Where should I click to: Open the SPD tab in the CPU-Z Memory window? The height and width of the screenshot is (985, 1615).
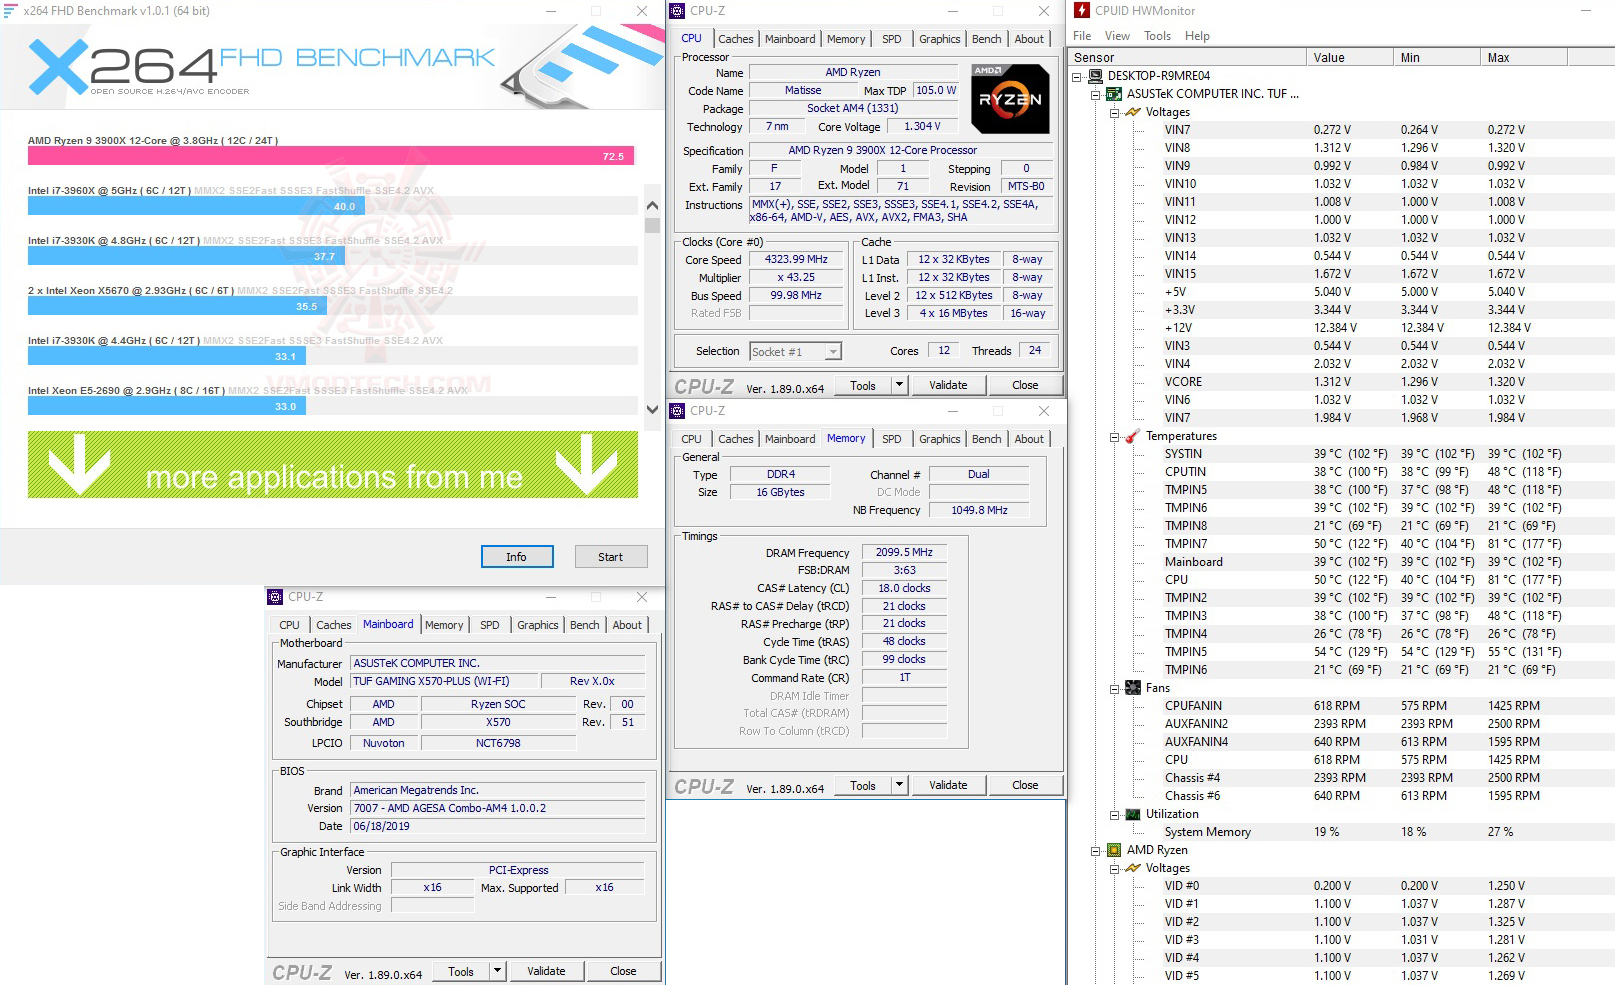click(892, 439)
